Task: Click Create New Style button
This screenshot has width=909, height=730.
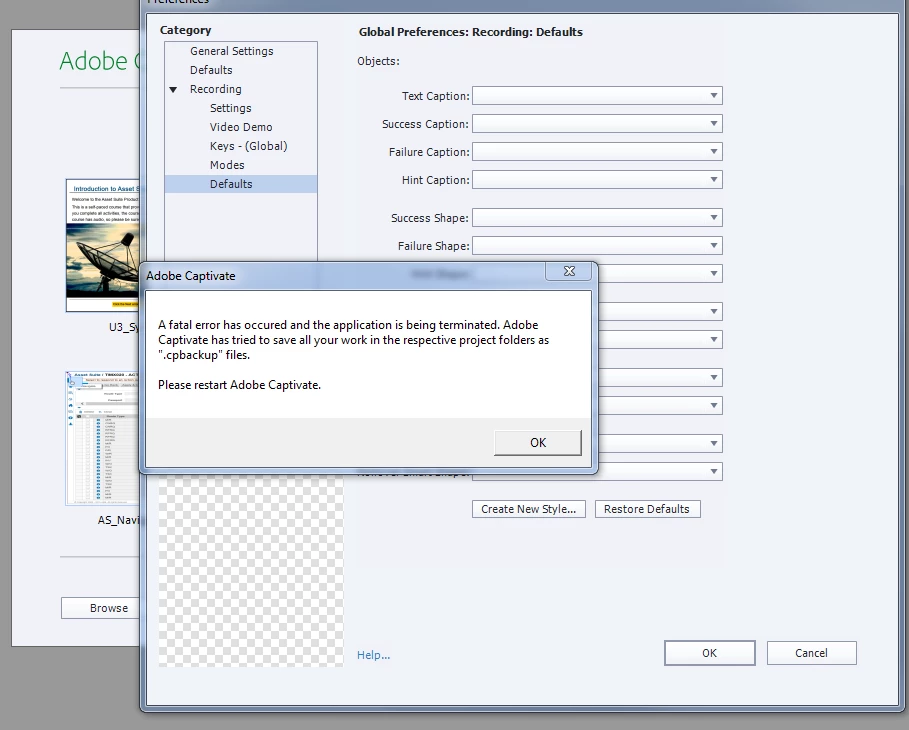Action: [x=529, y=509]
